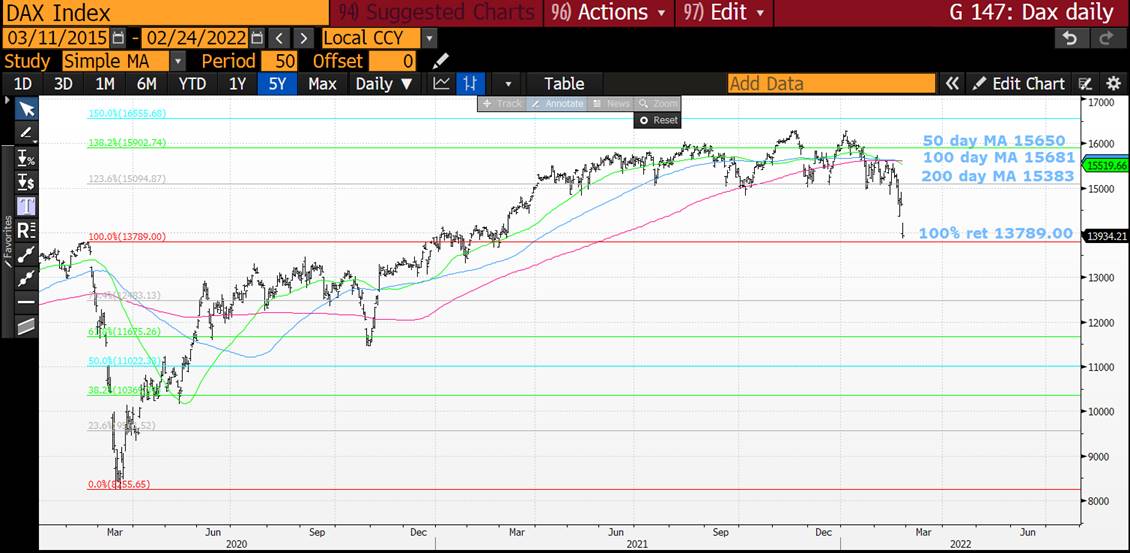1130x553 pixels.
Task: Click Annotate button on chart toolbar
Action: click(557, 104)
